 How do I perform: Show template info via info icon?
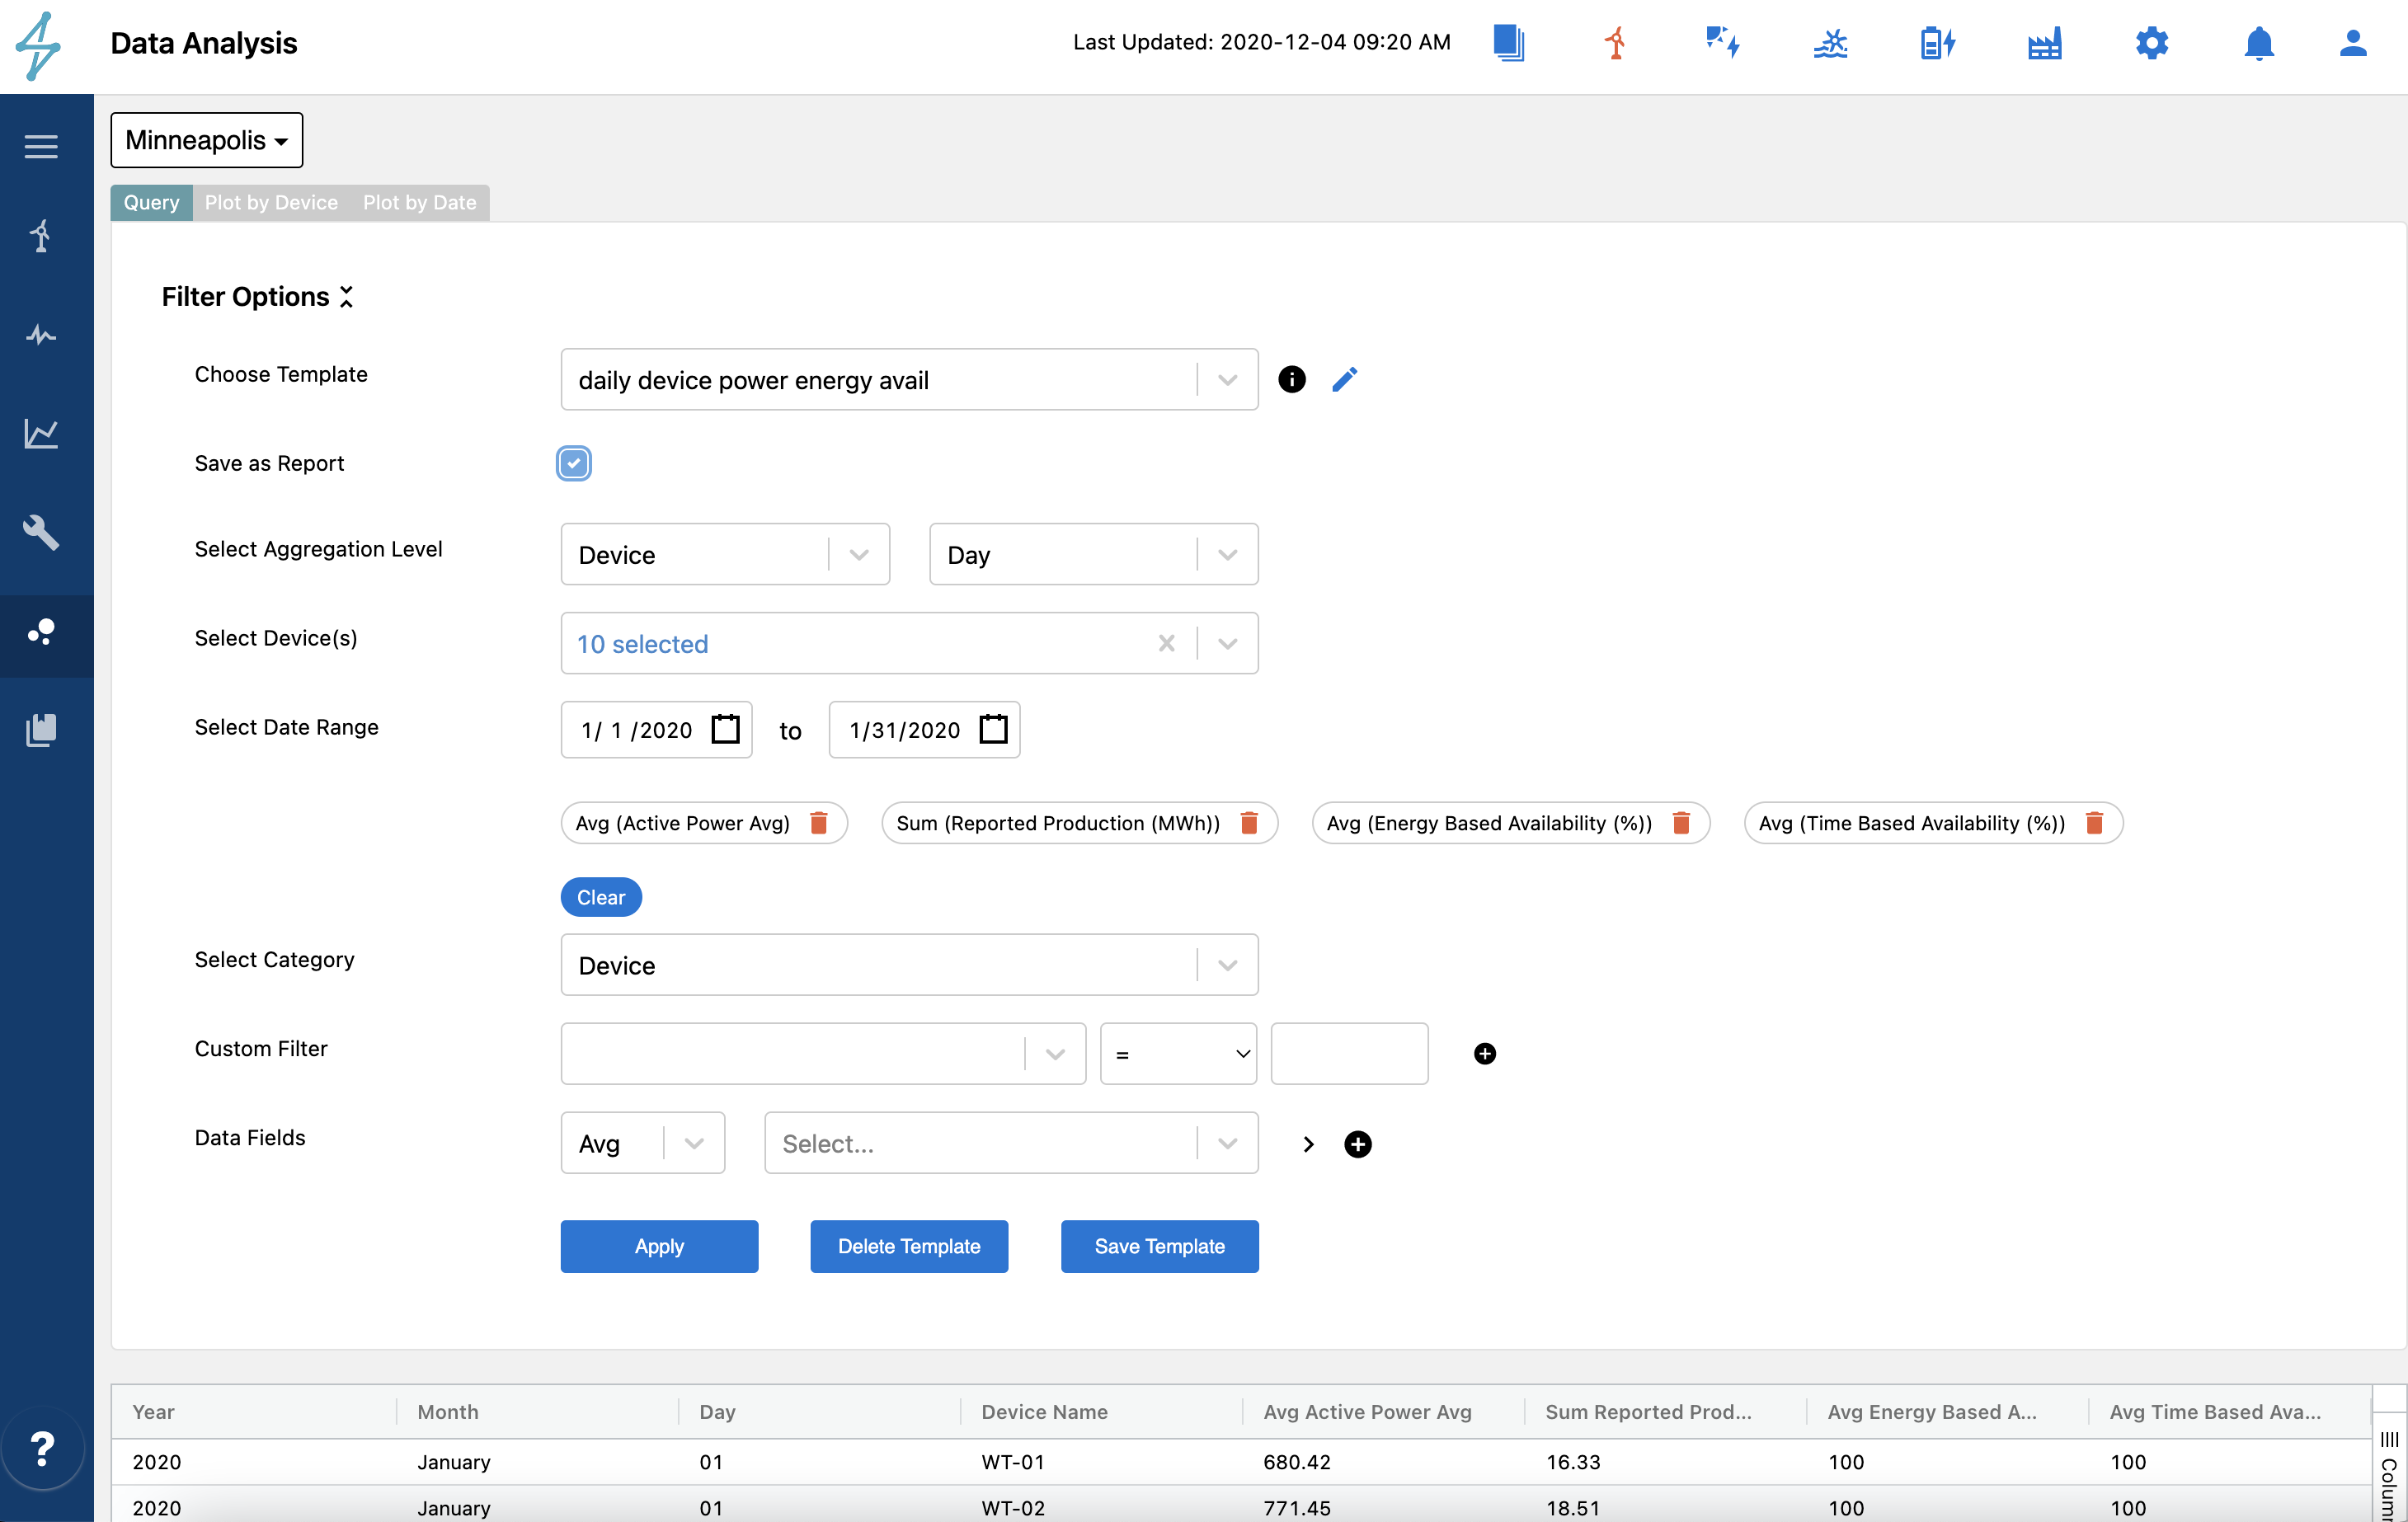[1291, 379]
